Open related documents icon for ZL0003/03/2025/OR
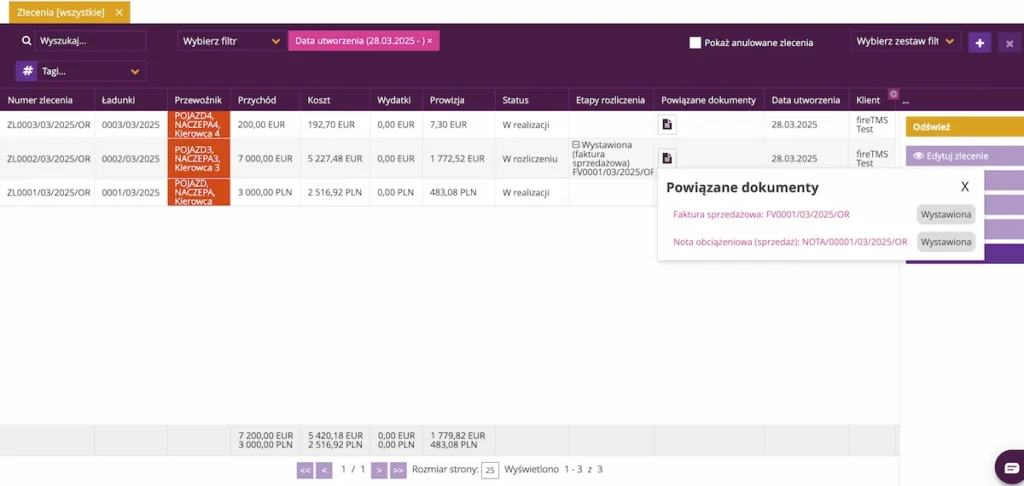Image resolution: width=1024 pixels, height=486 pixels. pyautogui.click(x=667, y=124)
